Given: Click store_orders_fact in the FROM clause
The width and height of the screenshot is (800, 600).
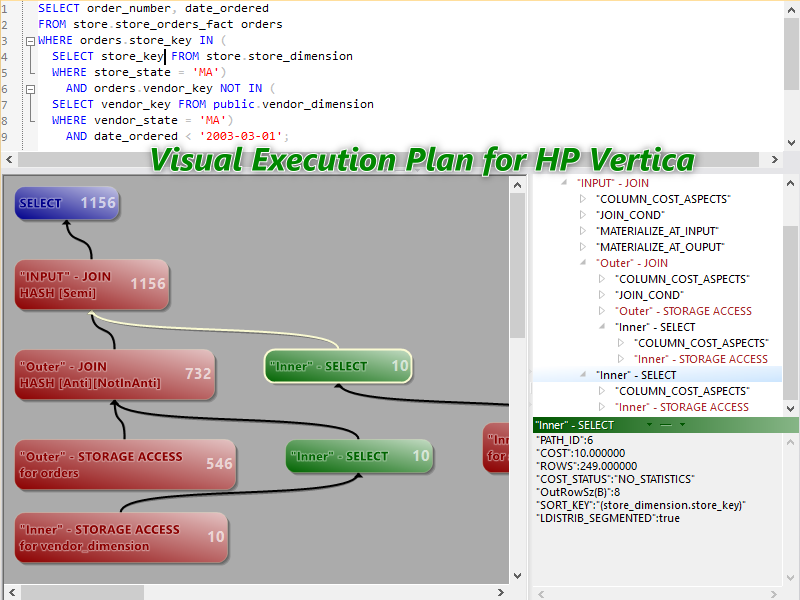Looking at the screenshot, I should pos(174,24).
